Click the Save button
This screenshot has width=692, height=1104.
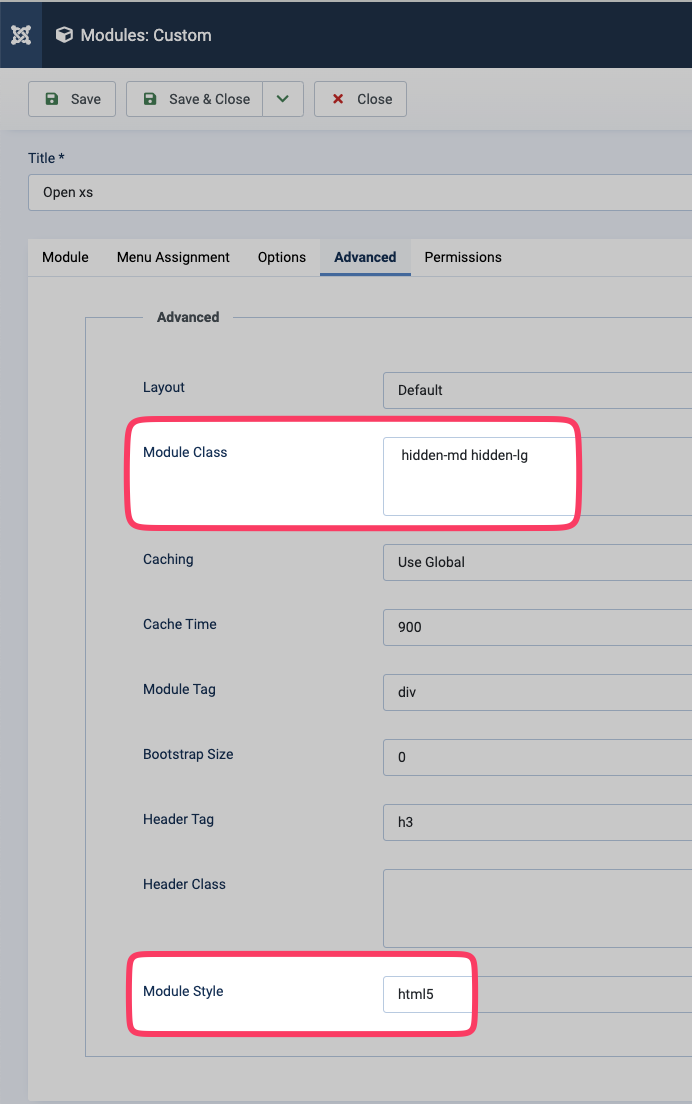click(72, 99)
